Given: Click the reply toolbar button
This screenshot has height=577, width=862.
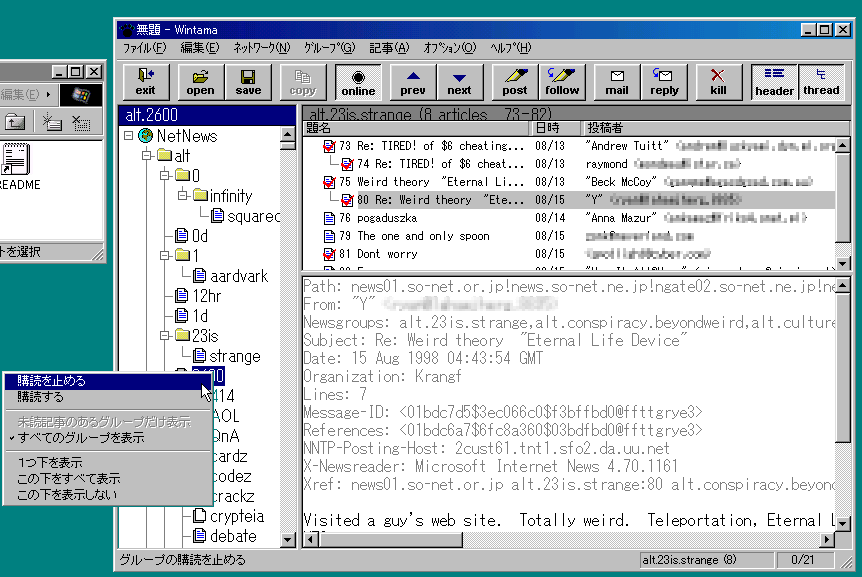Looking at the screenshot, I should (x=664, y=82).
